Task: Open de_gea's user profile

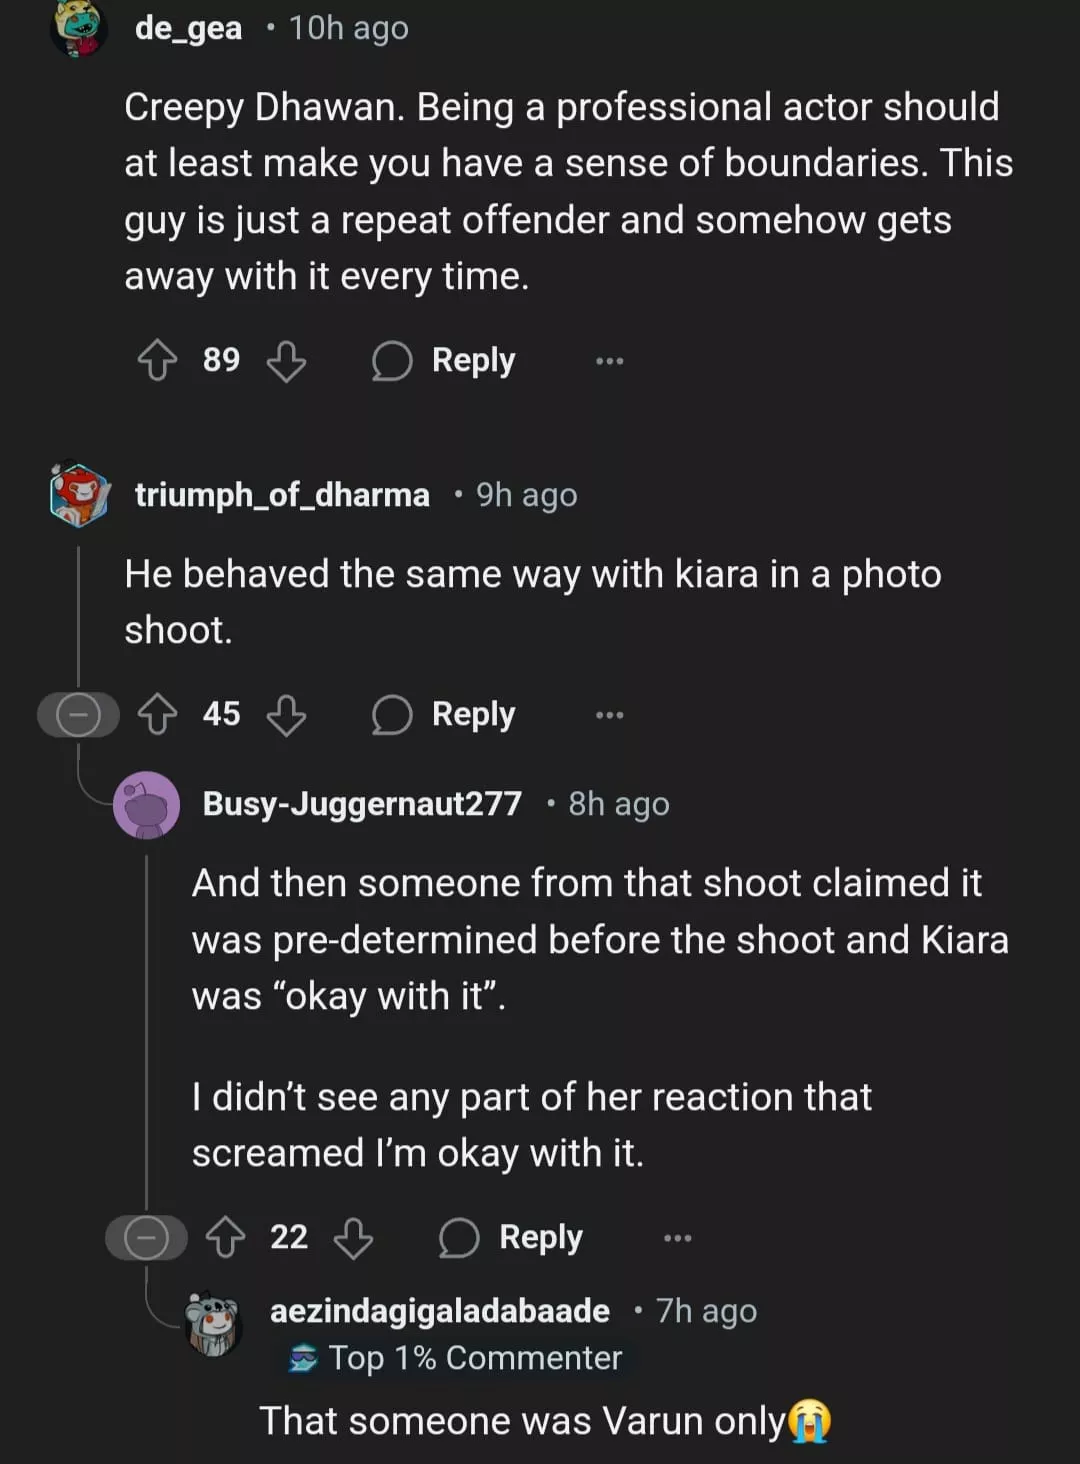Action: [188, 28]
